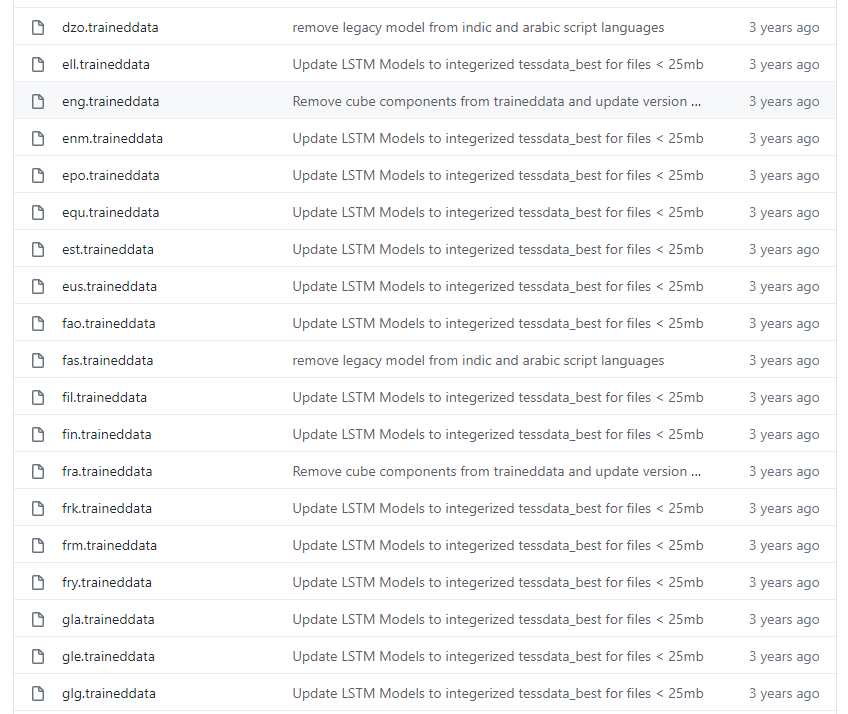This screenshot has height=714, width=848.
Task: Click '3 years ago' in dzo.traineddata row
Action: tap(784, 27)
